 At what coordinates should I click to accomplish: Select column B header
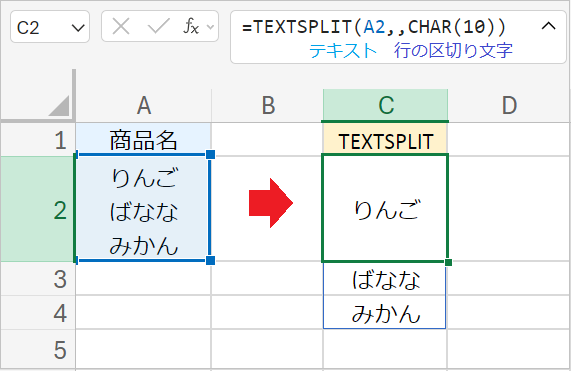point(267,105)
